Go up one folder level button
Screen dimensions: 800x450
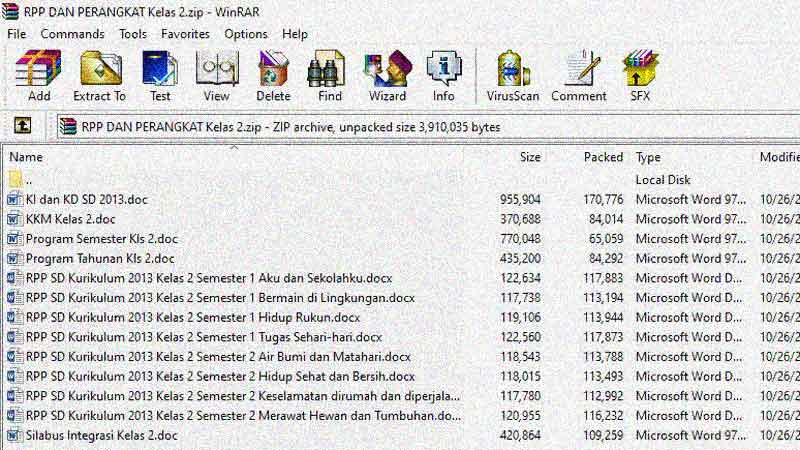click(22, 126)
